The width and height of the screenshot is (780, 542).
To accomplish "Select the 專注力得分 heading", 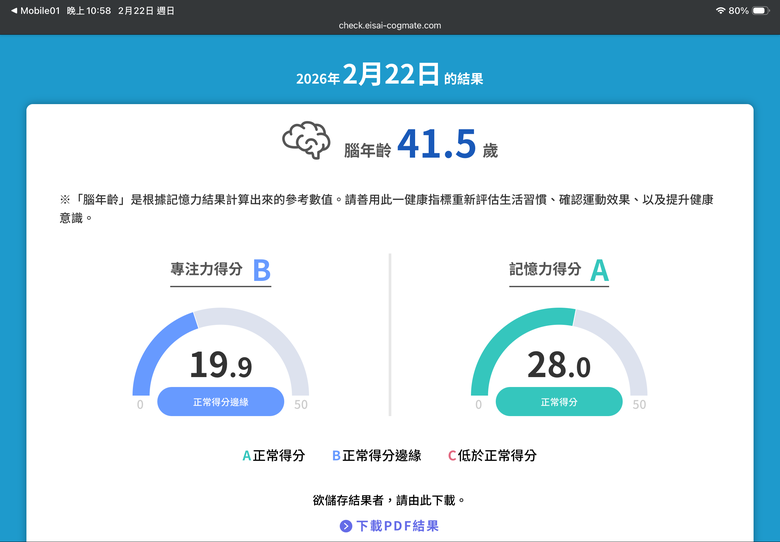I will click(x=206, y=269).
